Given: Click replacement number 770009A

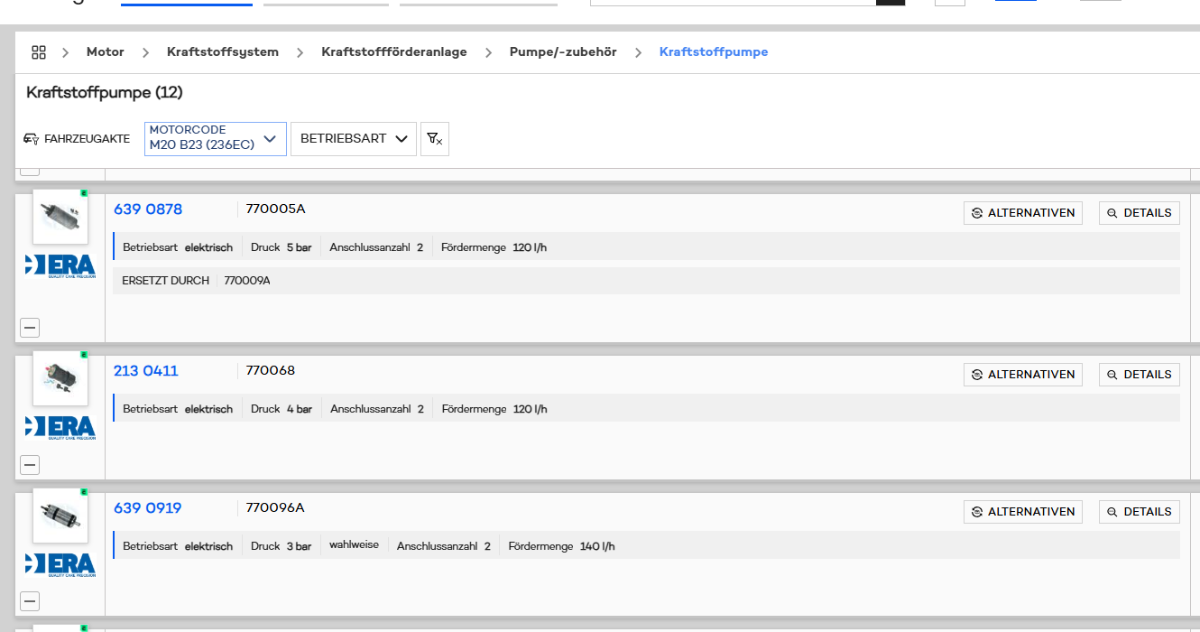Looking at the screenshot, I should [247, 281].
